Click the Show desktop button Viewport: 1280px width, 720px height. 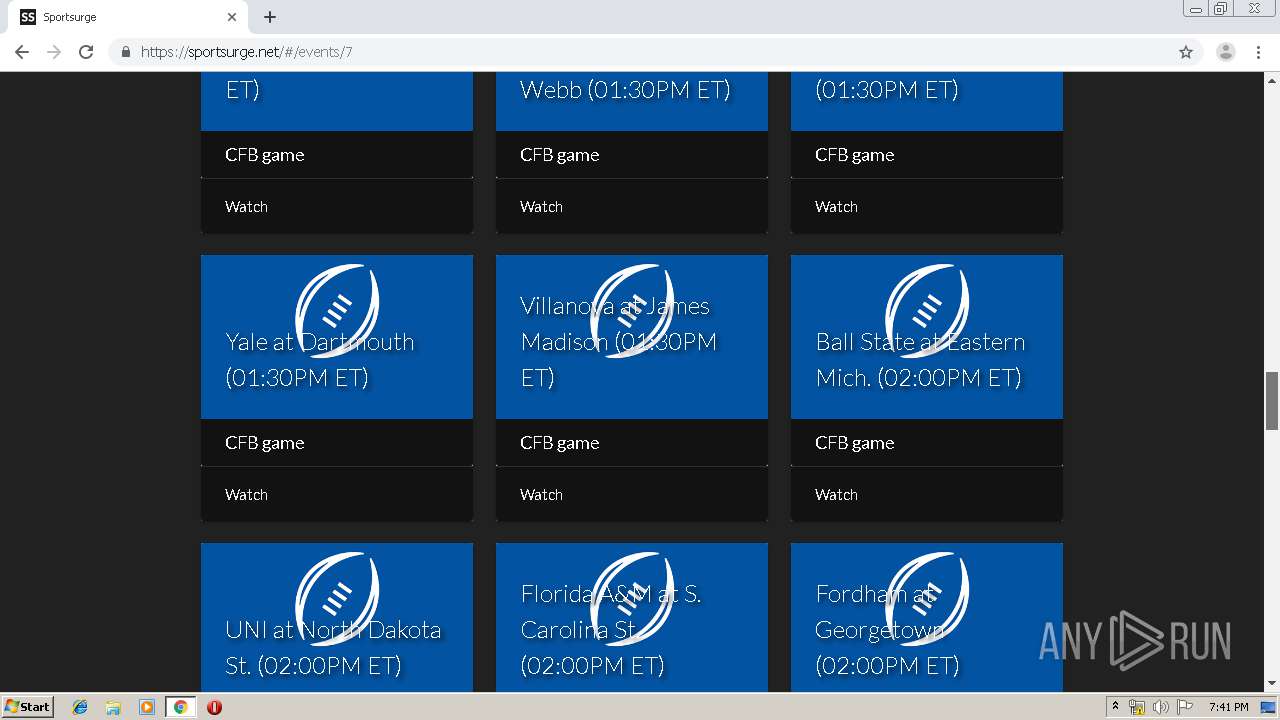[1270, 707]
